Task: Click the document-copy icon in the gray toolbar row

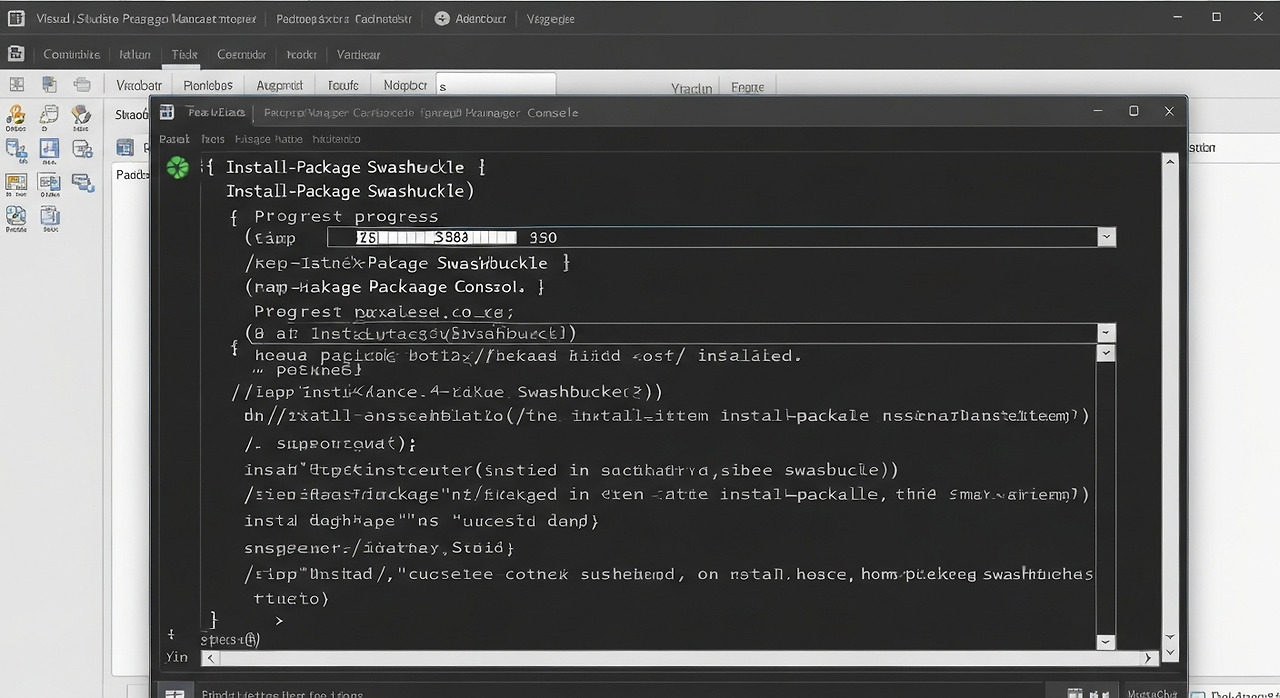Action: [50, 86]
